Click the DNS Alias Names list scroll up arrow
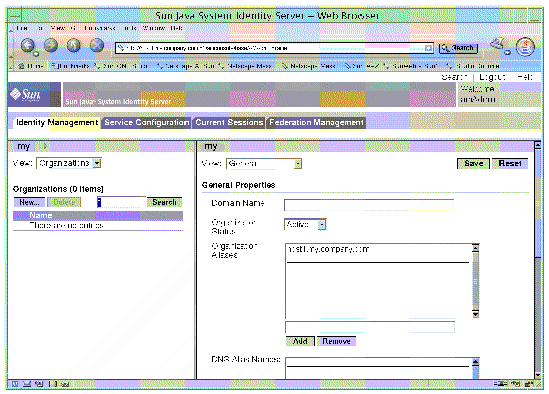The width and height of the screenshot is (549, 394). pos(475,362)
